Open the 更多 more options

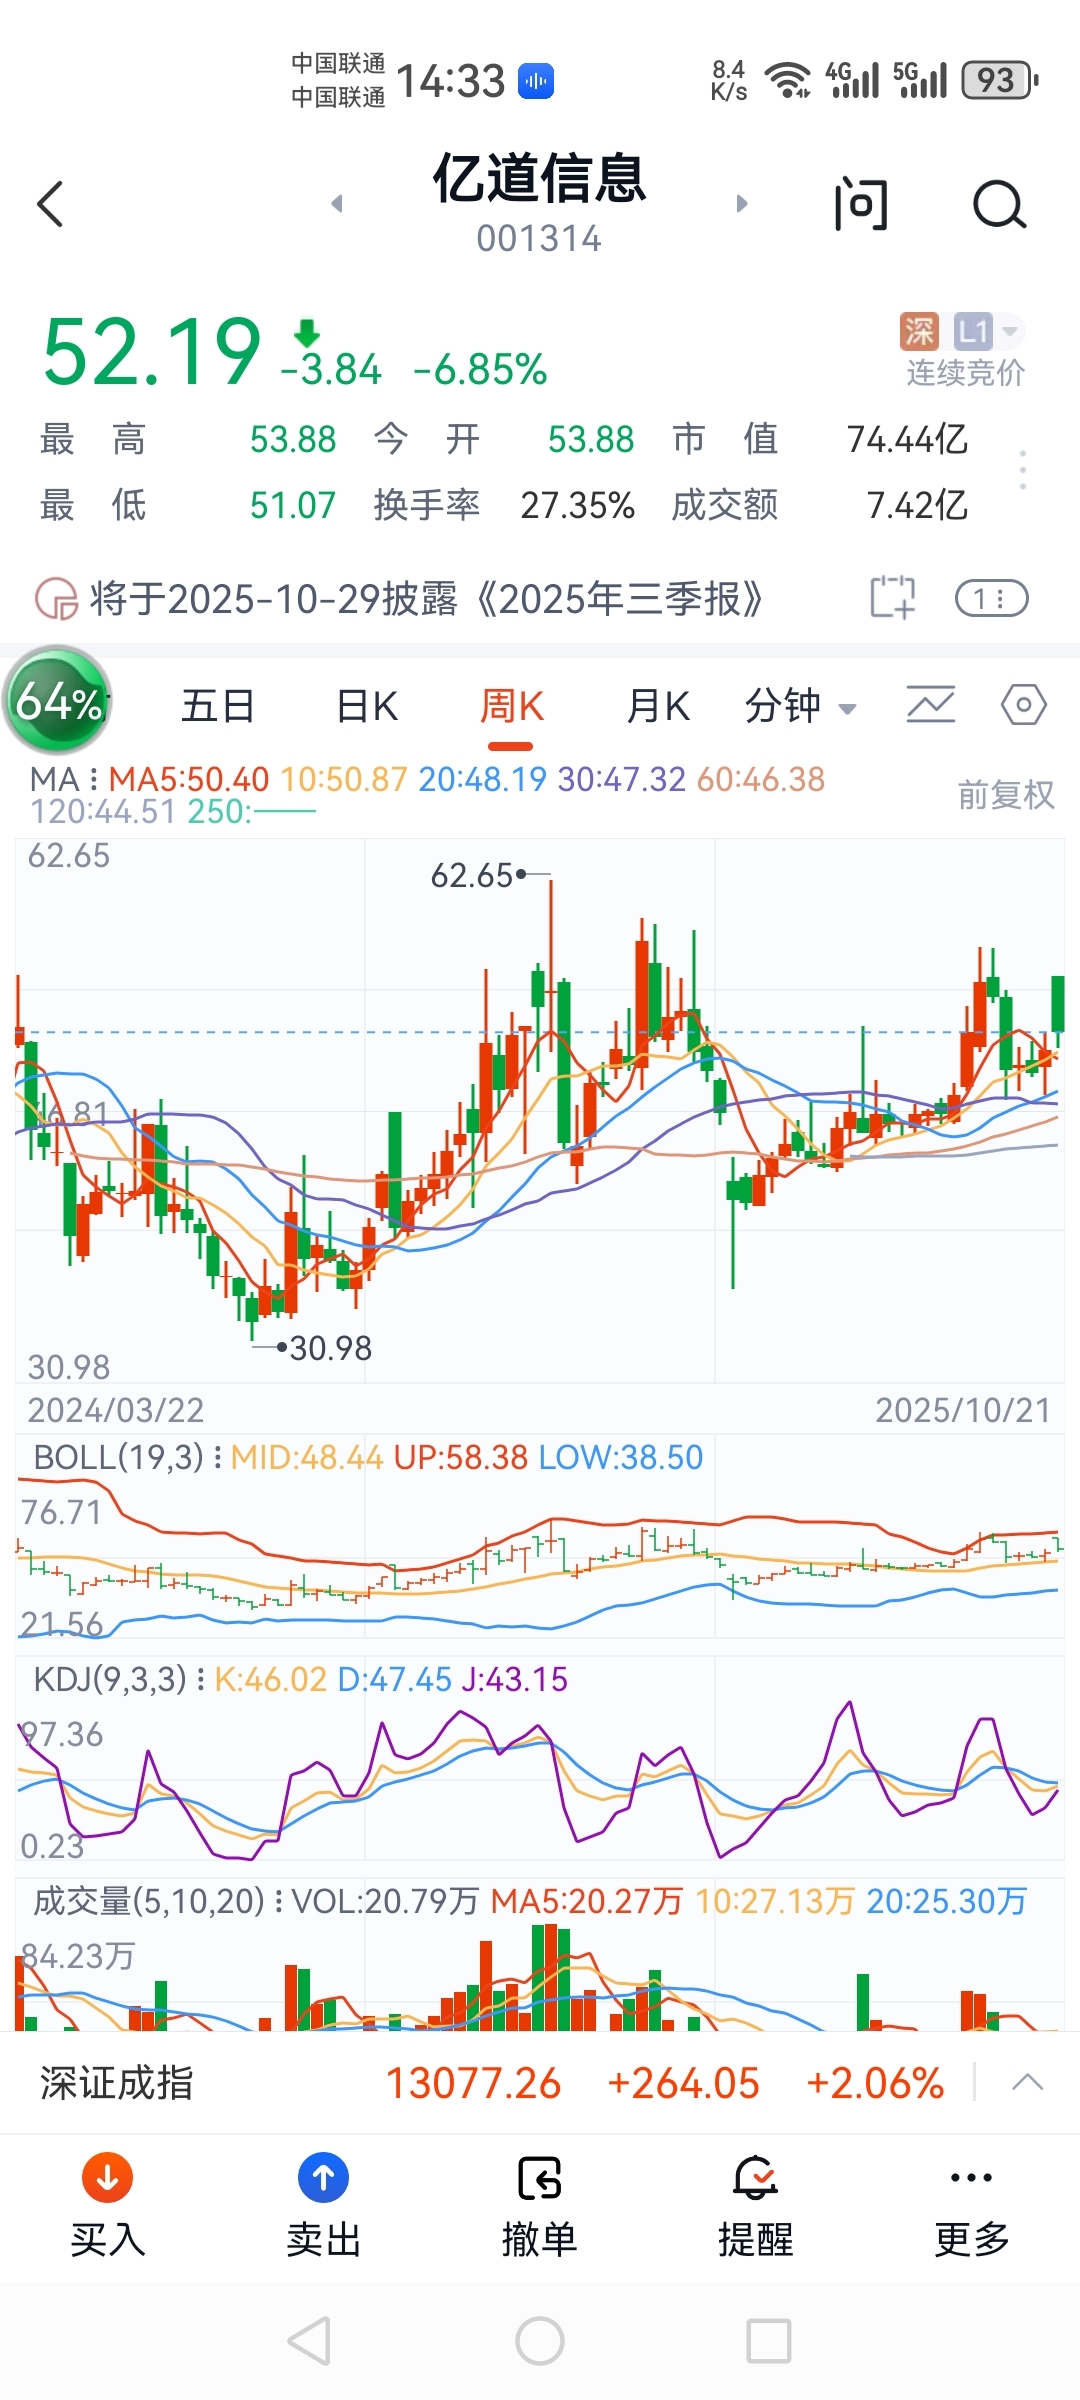pyautogui.click(x=971, y=2205)
